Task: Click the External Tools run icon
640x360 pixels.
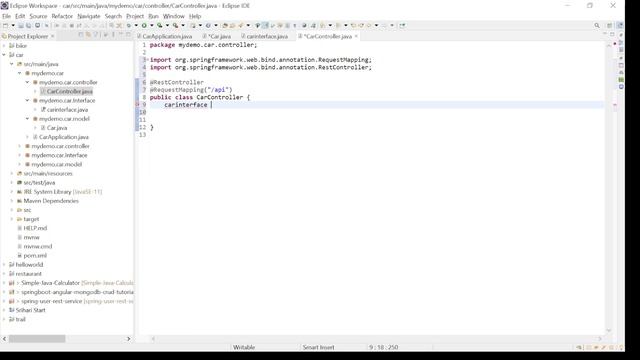Action: tap(175, 25)
